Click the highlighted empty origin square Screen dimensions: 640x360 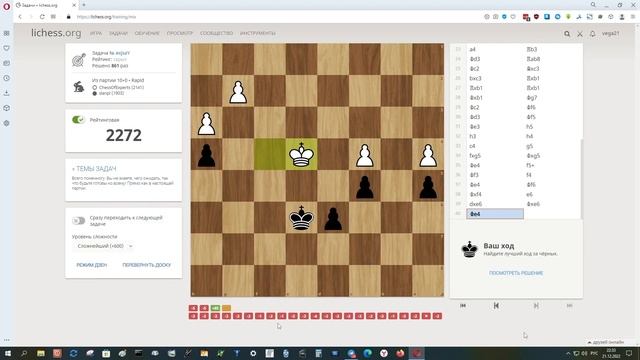point(270,155)
